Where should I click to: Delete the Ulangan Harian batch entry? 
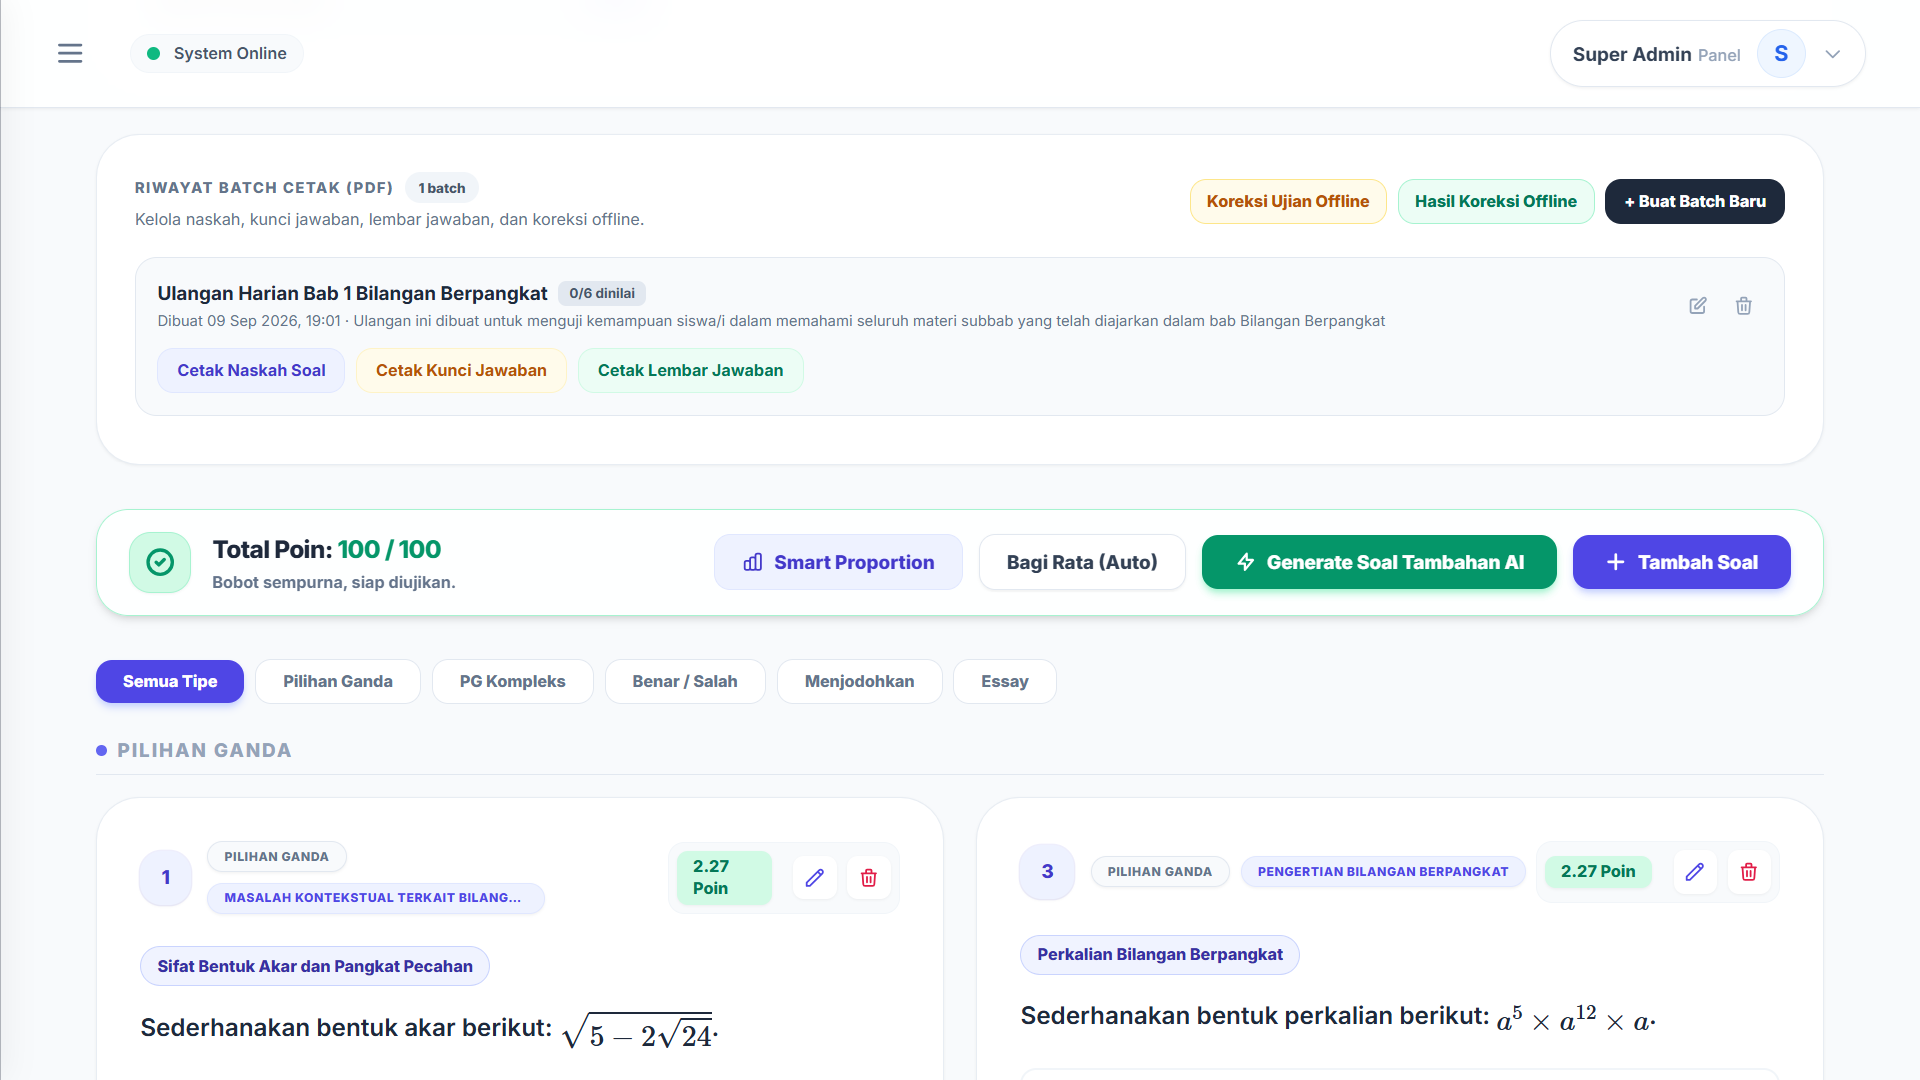coord(1744,306)
